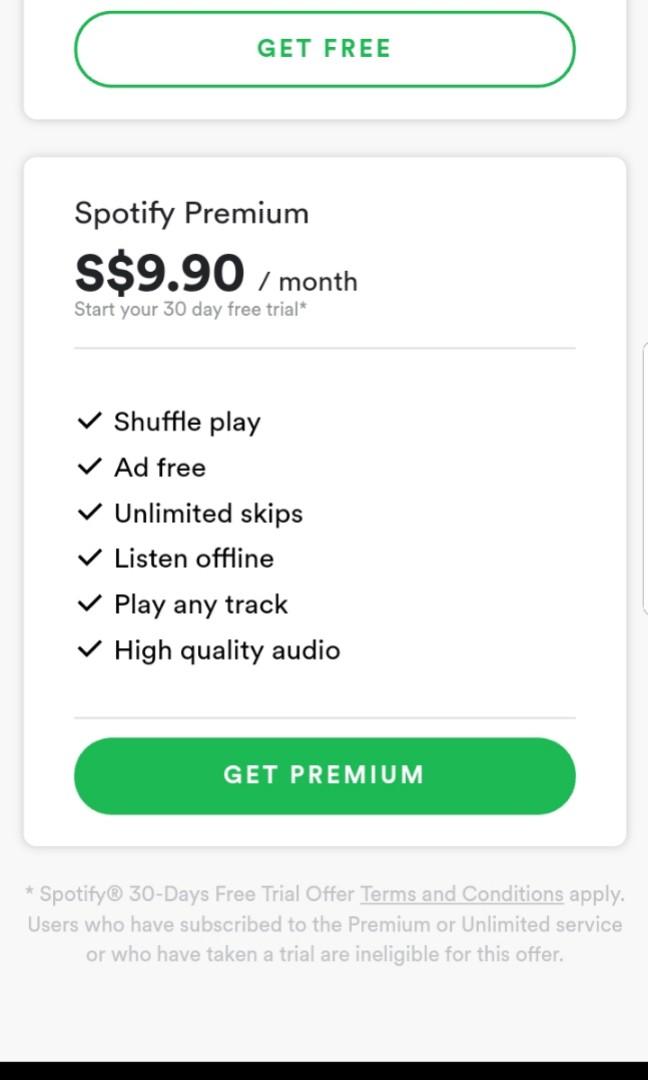648x1080 pixels.
Task: Select the Shuffle play feature text
Action: pyautogui.click(x=187, y=422)
